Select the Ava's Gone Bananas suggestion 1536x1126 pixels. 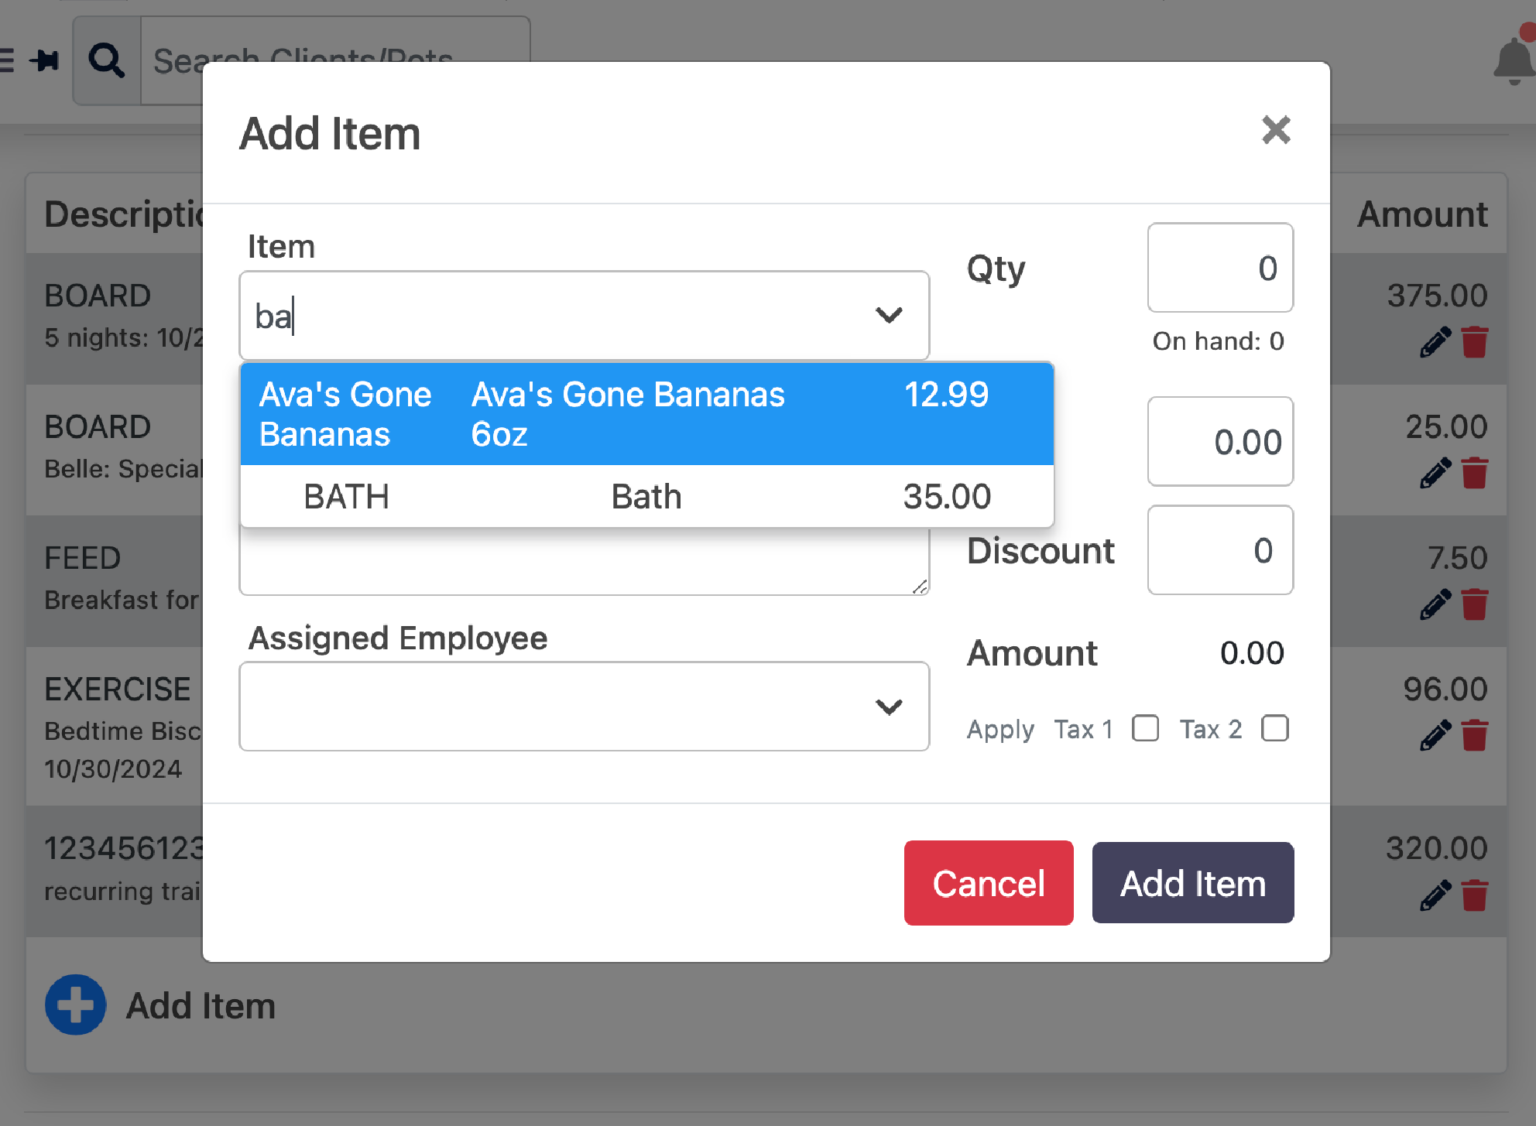pyautogui.click(x=646, y=414)
